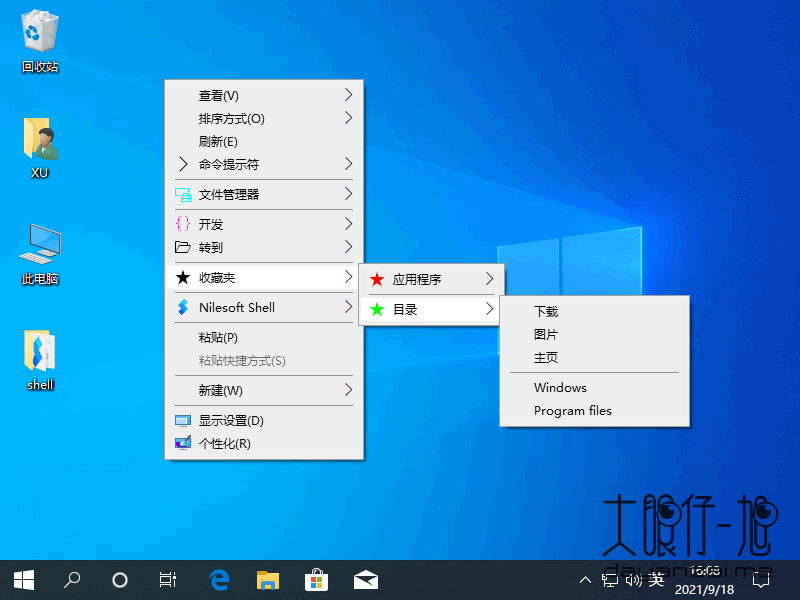Click the pink braces Develop (开发) icon
This screenshot has height=600, width=800.
coord(183,224)
